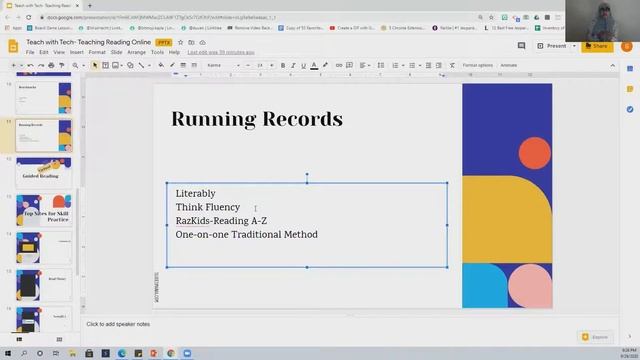
Task: Open the Line tool dropdown arrow
Action: [x=149, y=65]
